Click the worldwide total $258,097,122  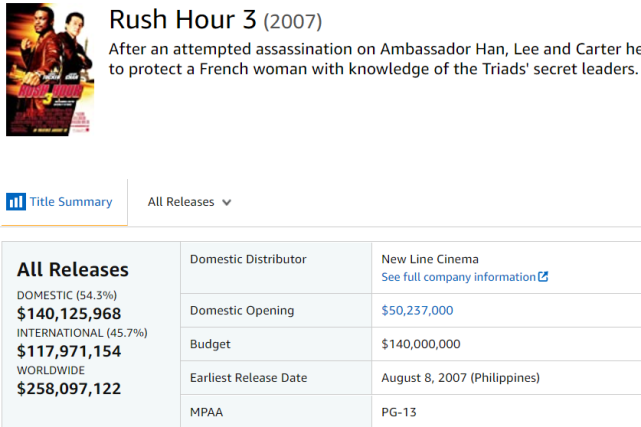(69, 388)
